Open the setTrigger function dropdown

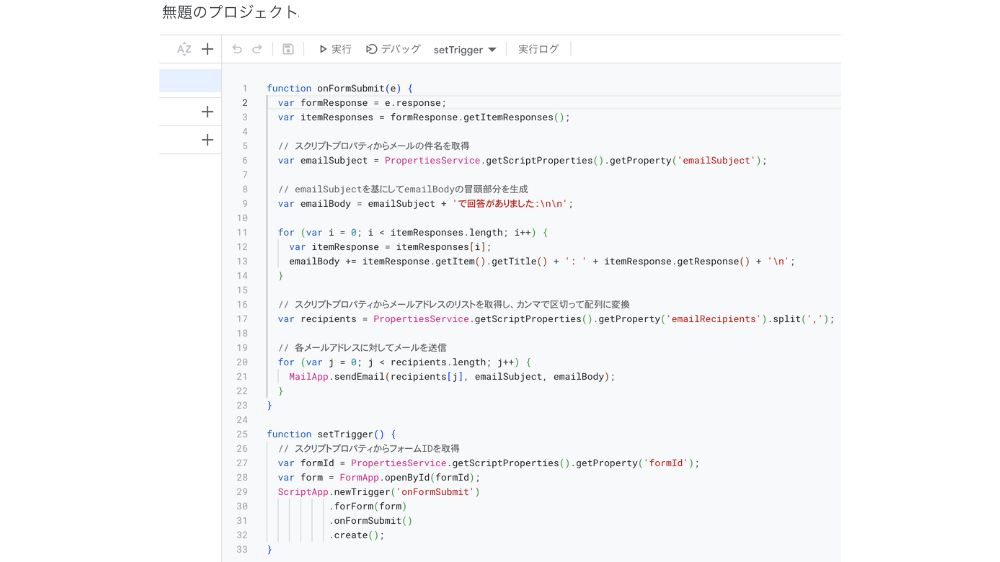pyautogui.click(x=465, y=50)
